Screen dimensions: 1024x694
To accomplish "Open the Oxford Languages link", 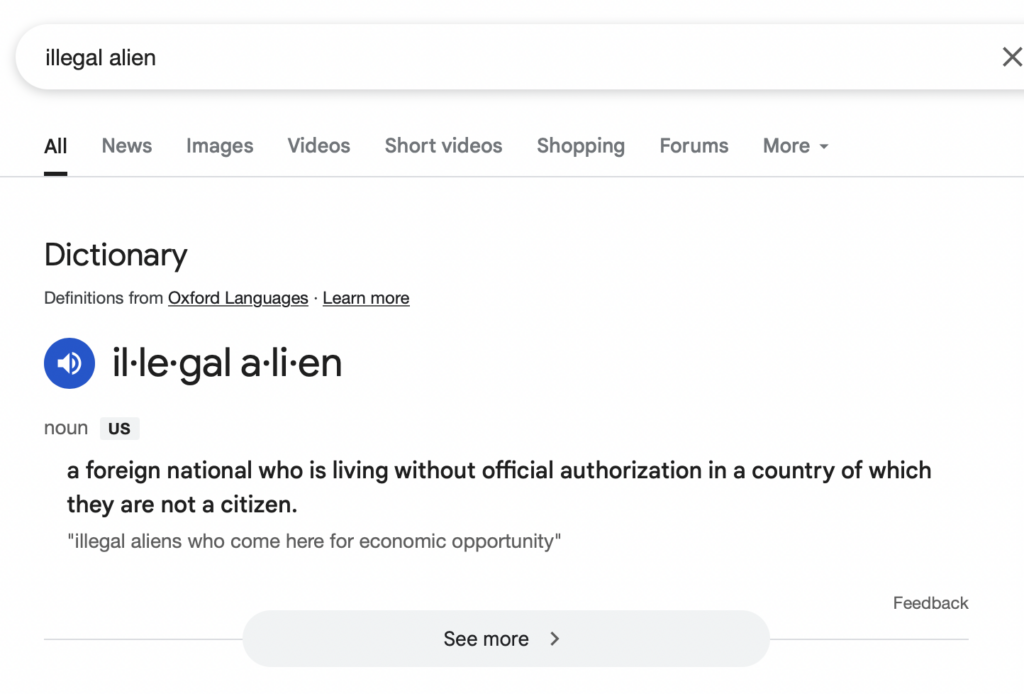I will 238,298.
